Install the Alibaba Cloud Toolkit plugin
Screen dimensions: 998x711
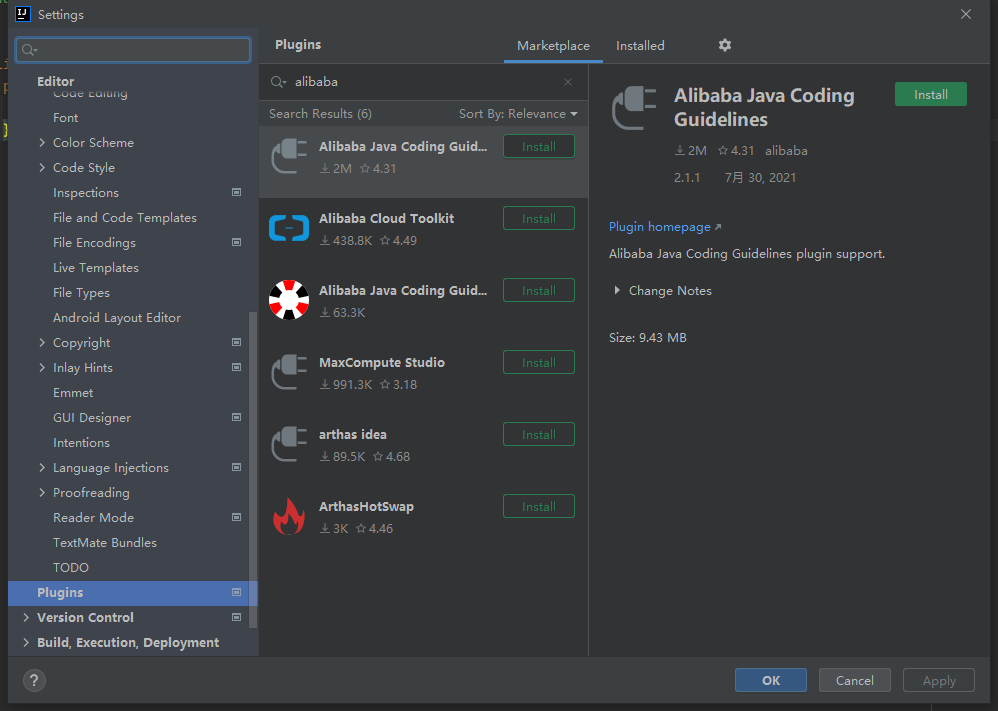point(538,219)
